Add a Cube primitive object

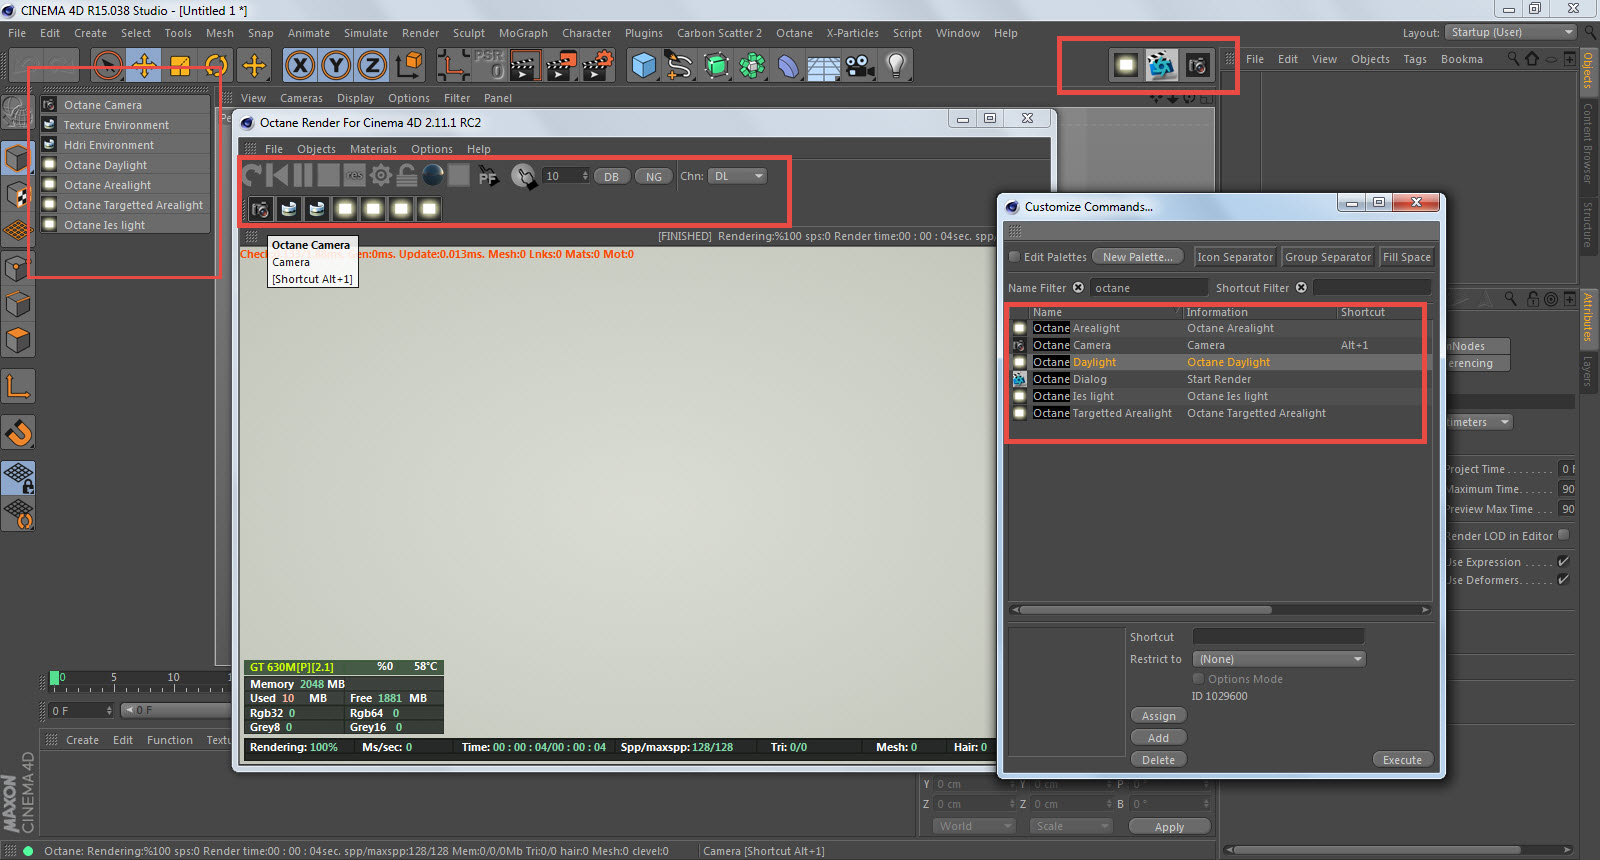[644, 66]
